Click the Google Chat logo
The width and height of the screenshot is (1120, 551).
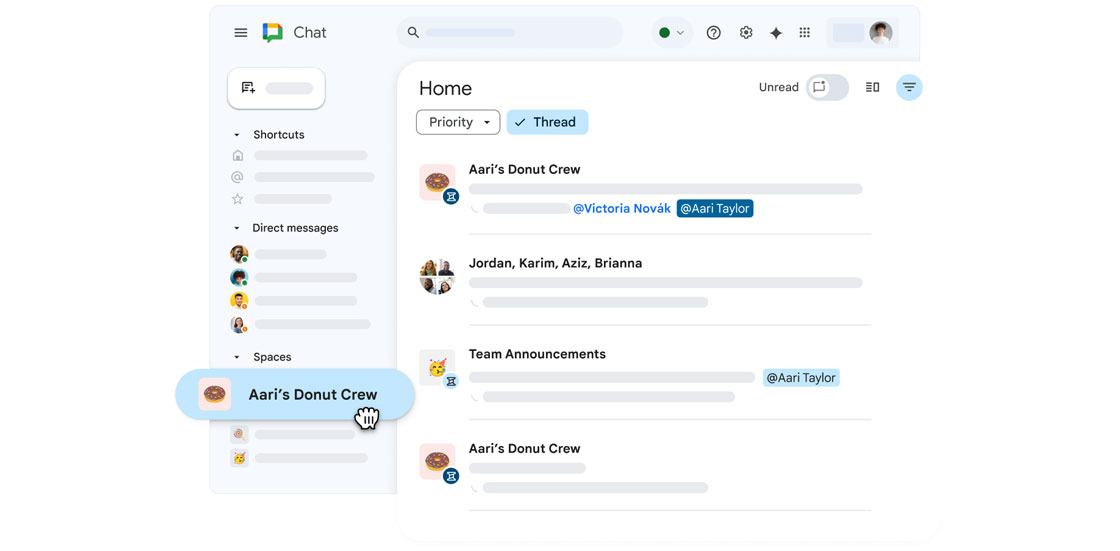point(273,33)
